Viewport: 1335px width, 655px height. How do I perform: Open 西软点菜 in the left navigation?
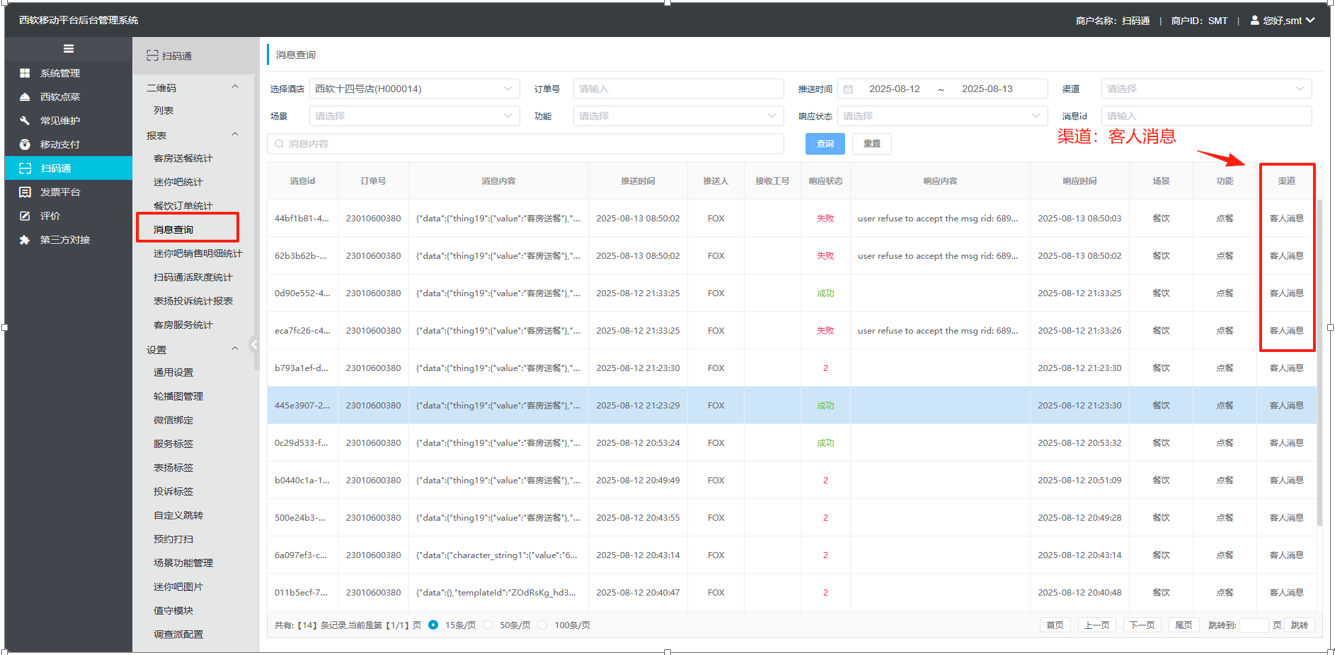click(60, 97)
